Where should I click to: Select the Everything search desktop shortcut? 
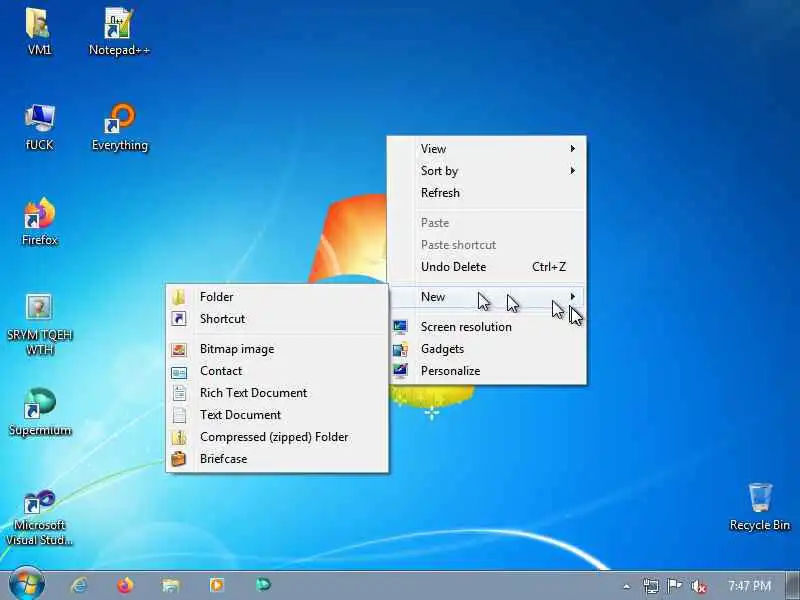[x=120, y=127]
